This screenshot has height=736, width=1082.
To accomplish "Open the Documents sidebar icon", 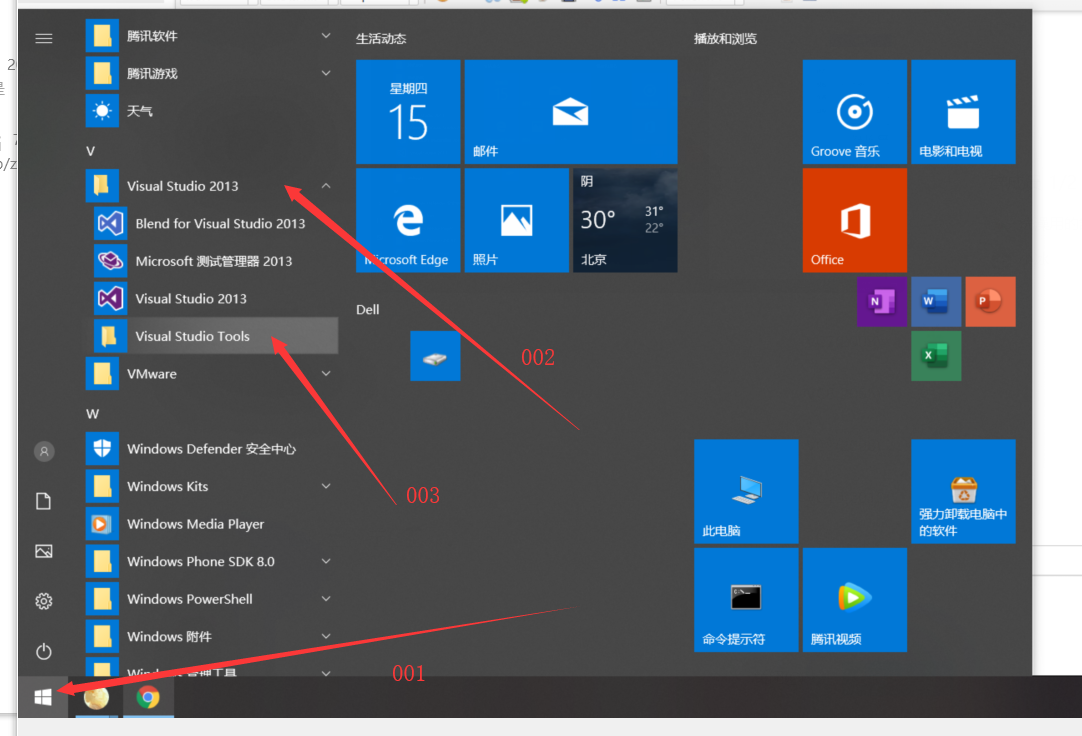I will tap(43, 501).
